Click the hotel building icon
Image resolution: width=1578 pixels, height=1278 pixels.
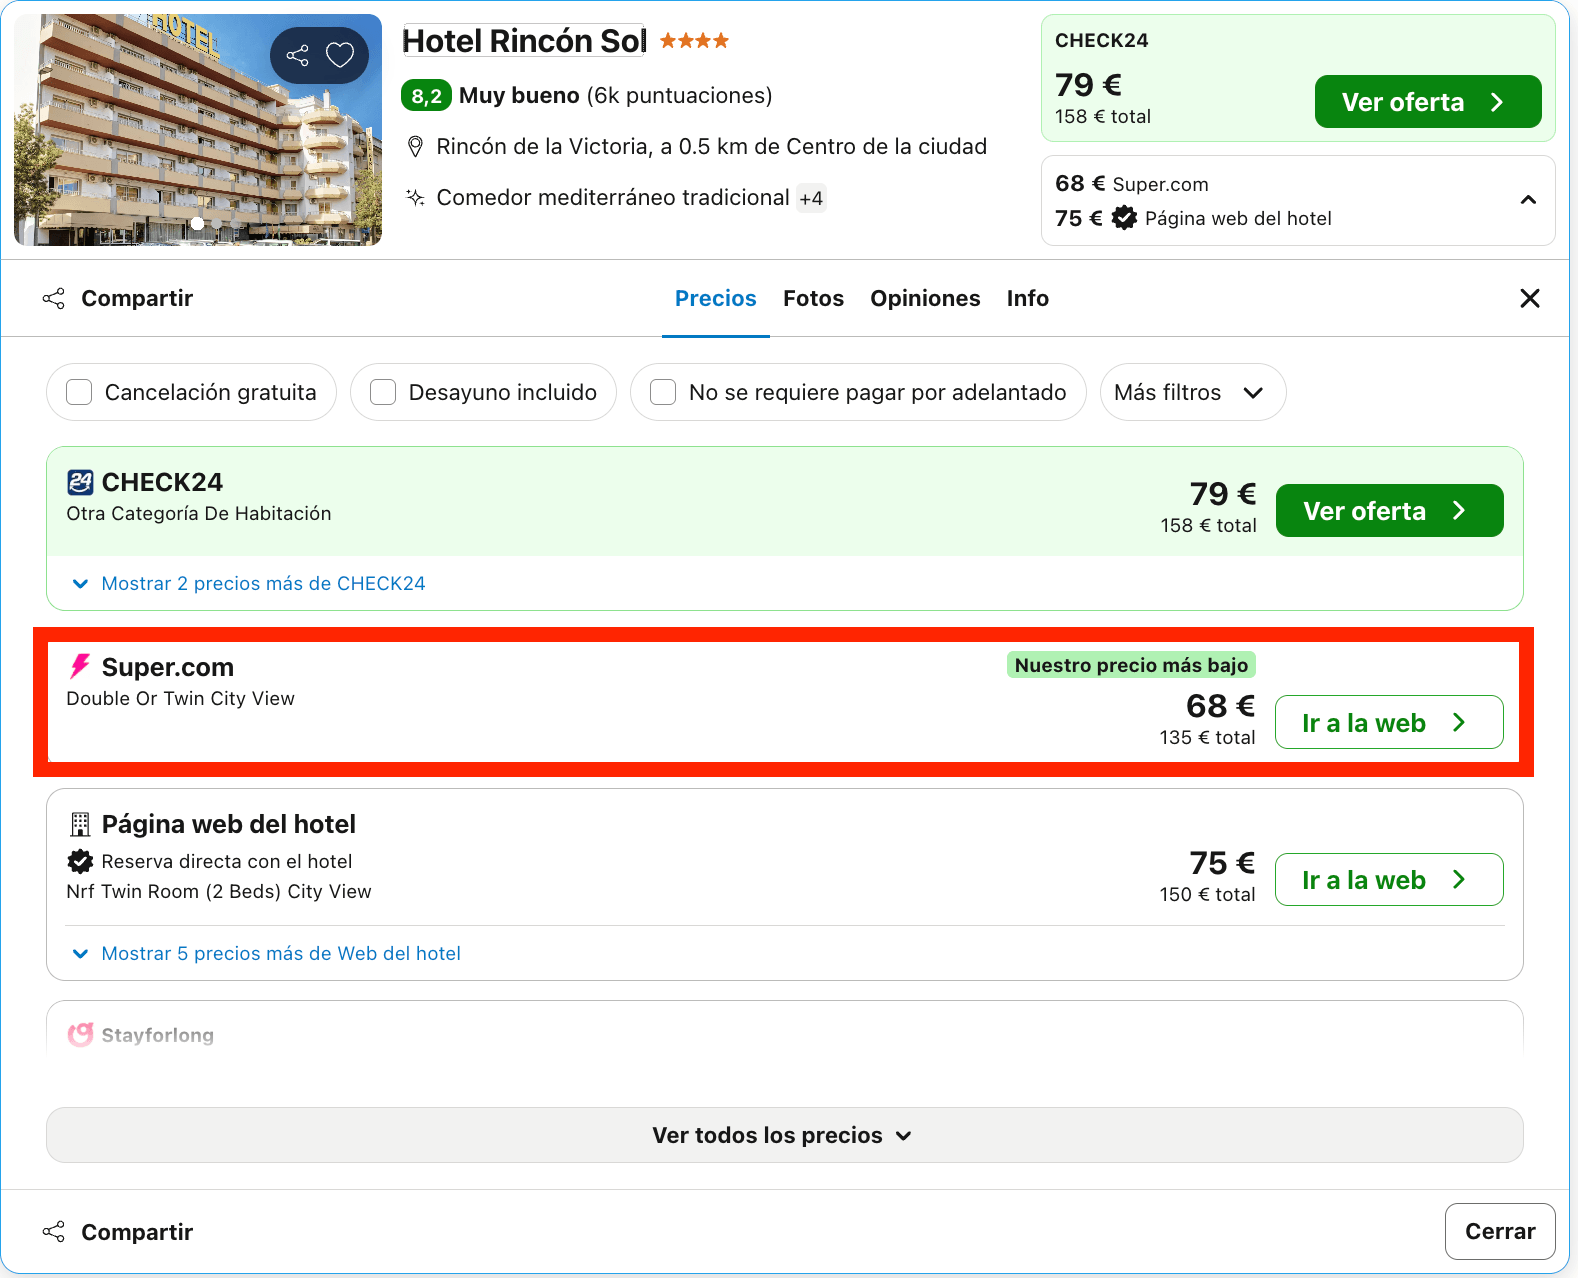pos(80,824)
